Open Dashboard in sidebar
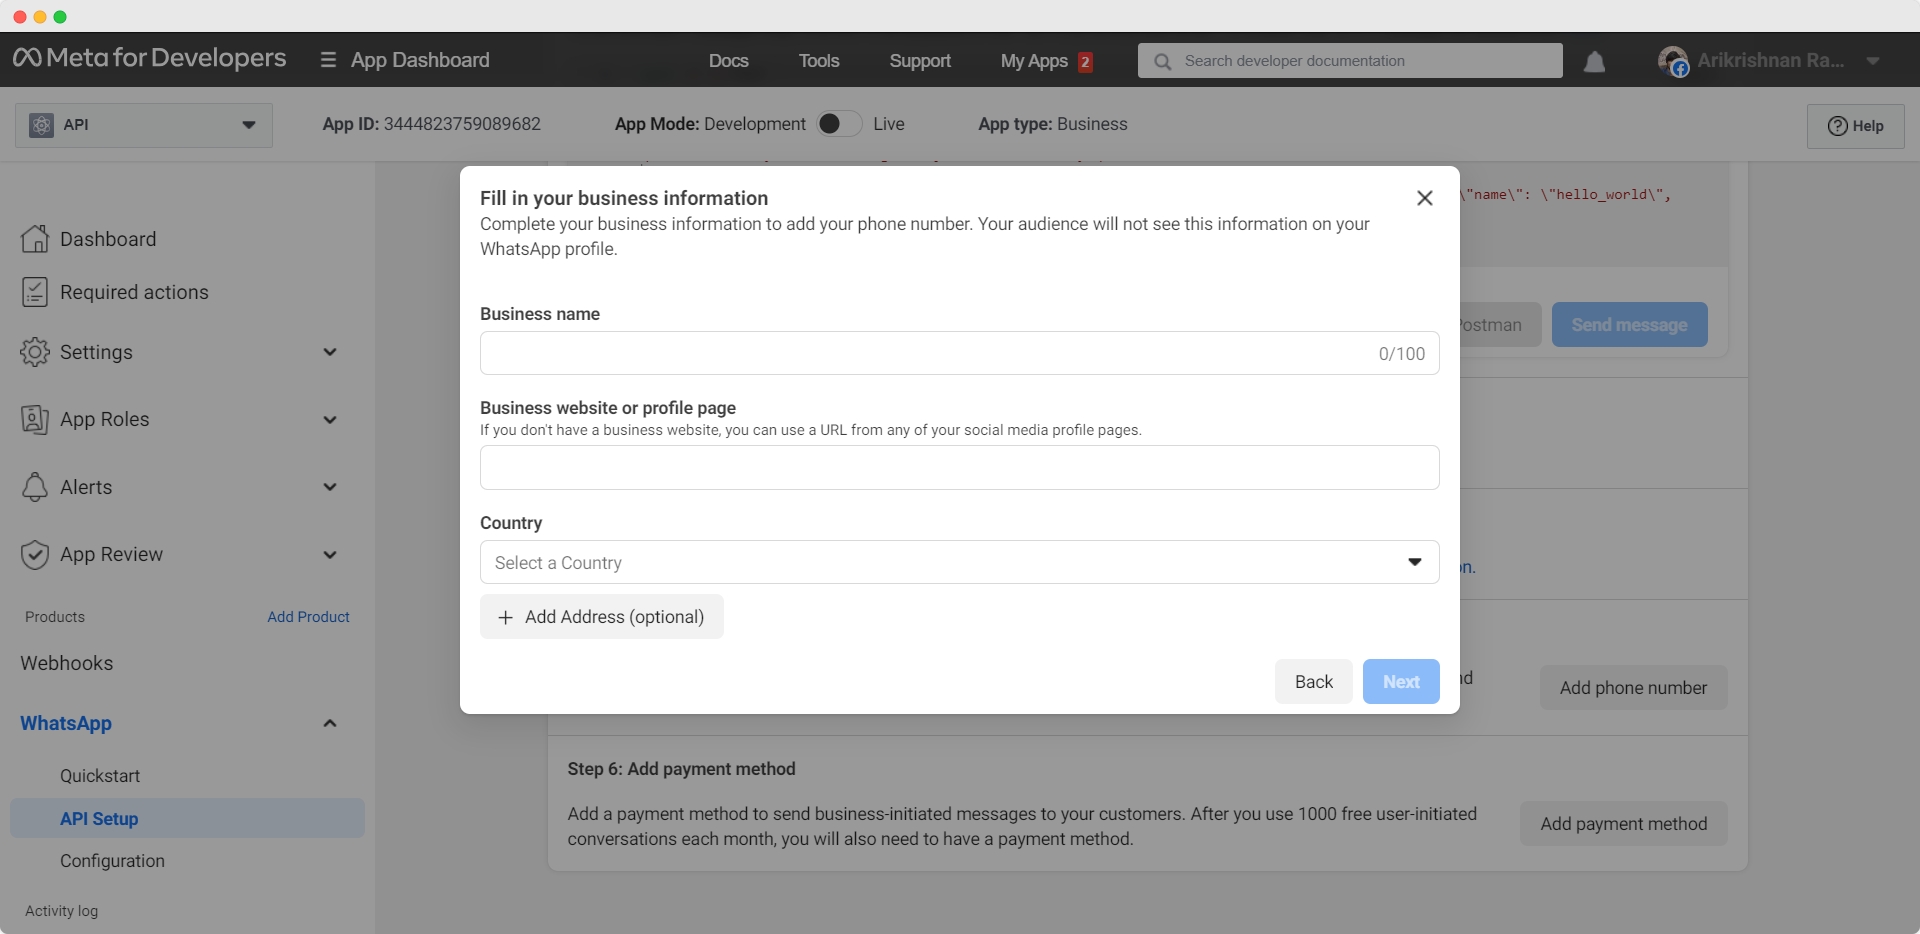 coord(108,239)
